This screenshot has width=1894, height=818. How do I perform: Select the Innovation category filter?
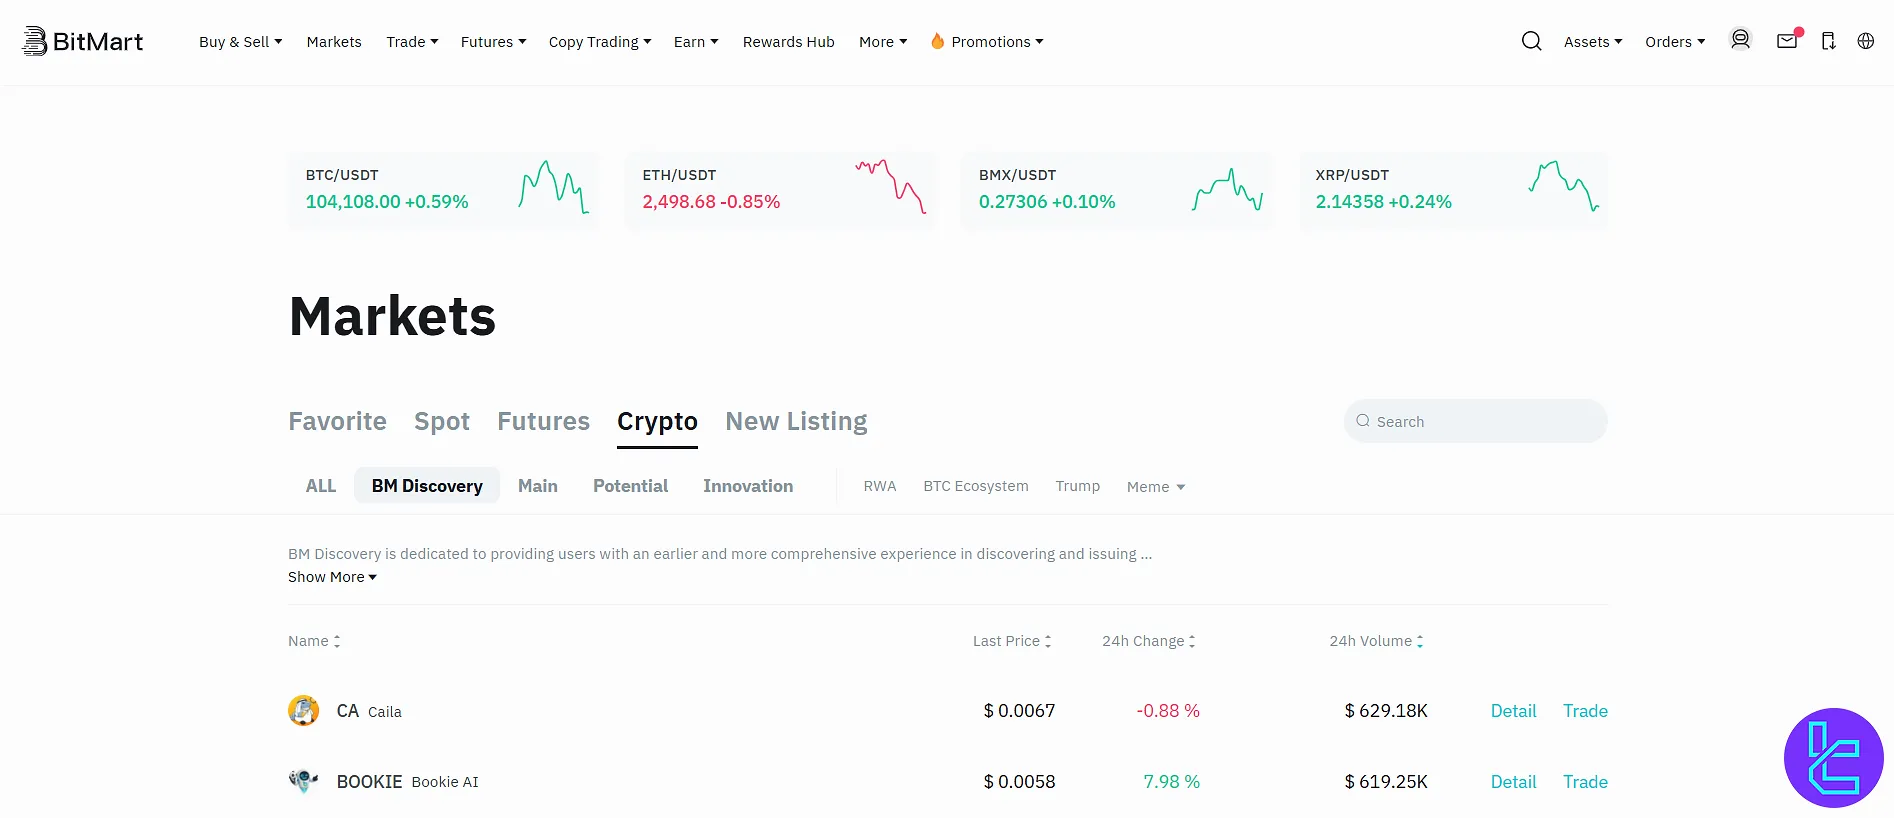point(748,486)
